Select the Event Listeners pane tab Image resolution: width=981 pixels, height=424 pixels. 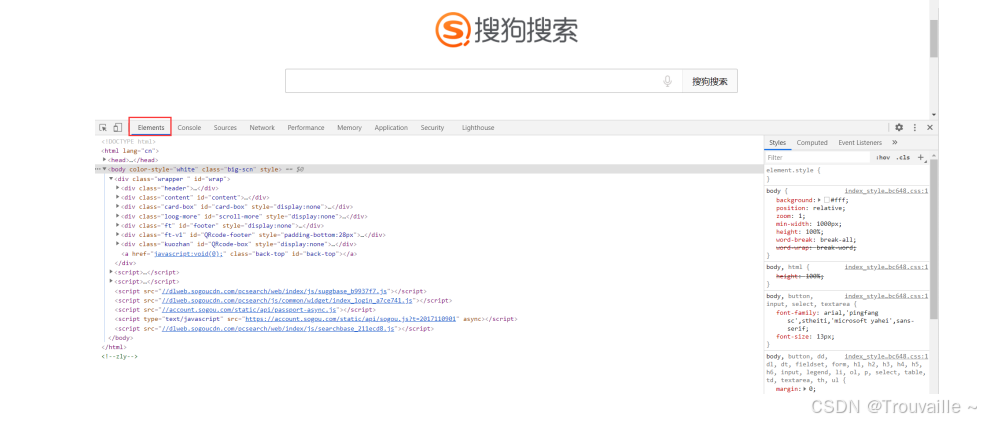pos(860,143)
